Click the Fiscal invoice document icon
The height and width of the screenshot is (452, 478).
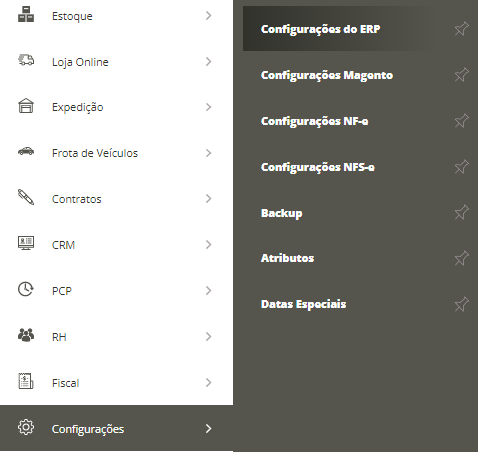pyautogui.click(x=26, y=381)
